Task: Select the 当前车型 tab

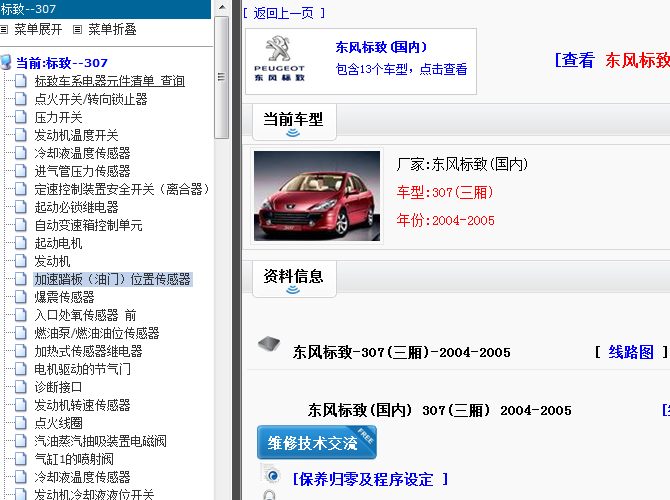Action: 294,122
